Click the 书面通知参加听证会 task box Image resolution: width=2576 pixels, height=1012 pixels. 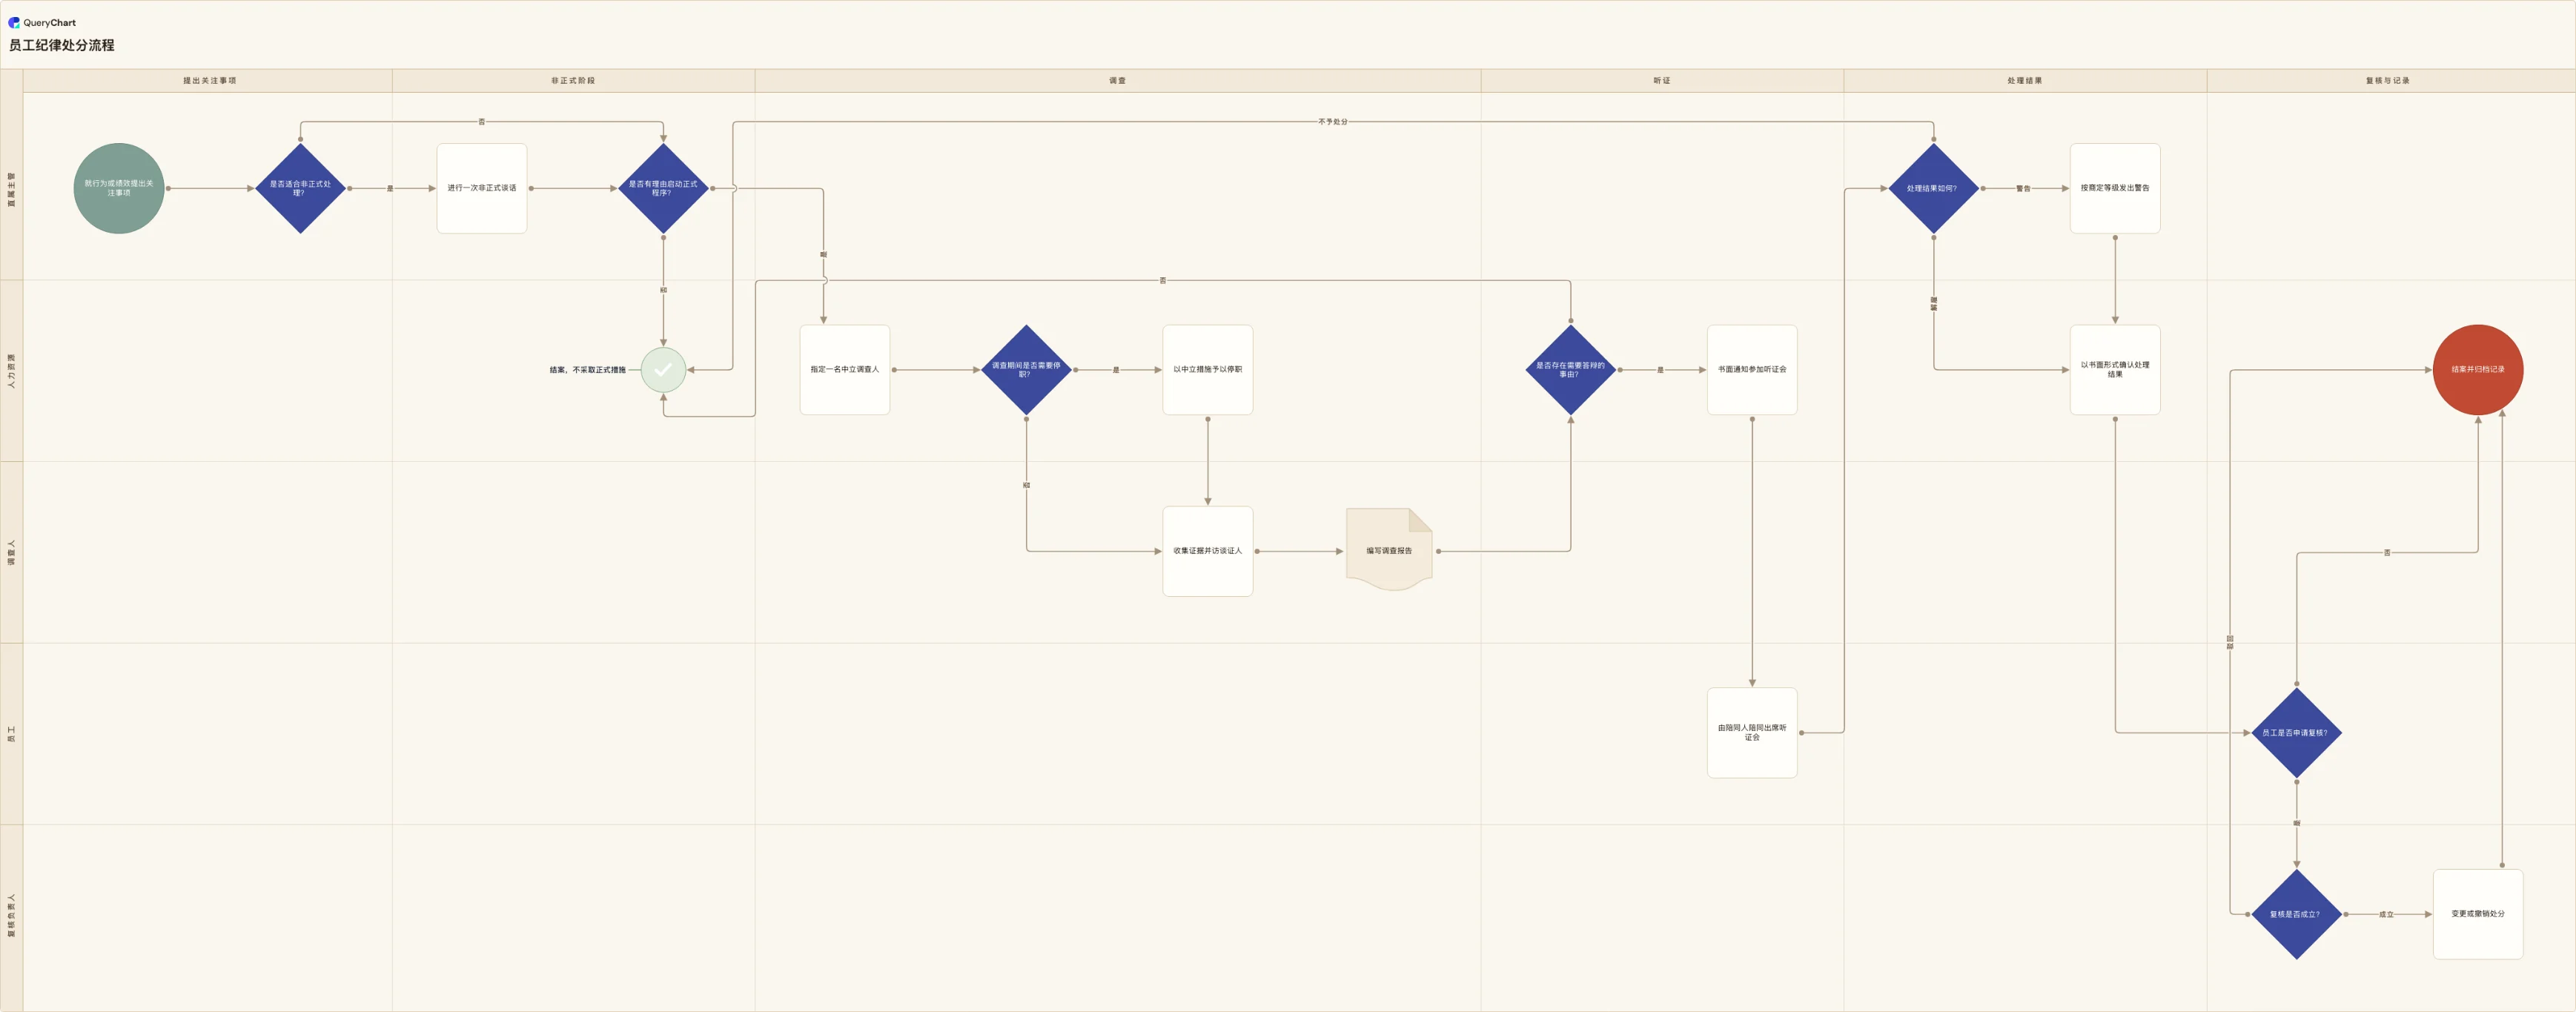click(1752, 370)
